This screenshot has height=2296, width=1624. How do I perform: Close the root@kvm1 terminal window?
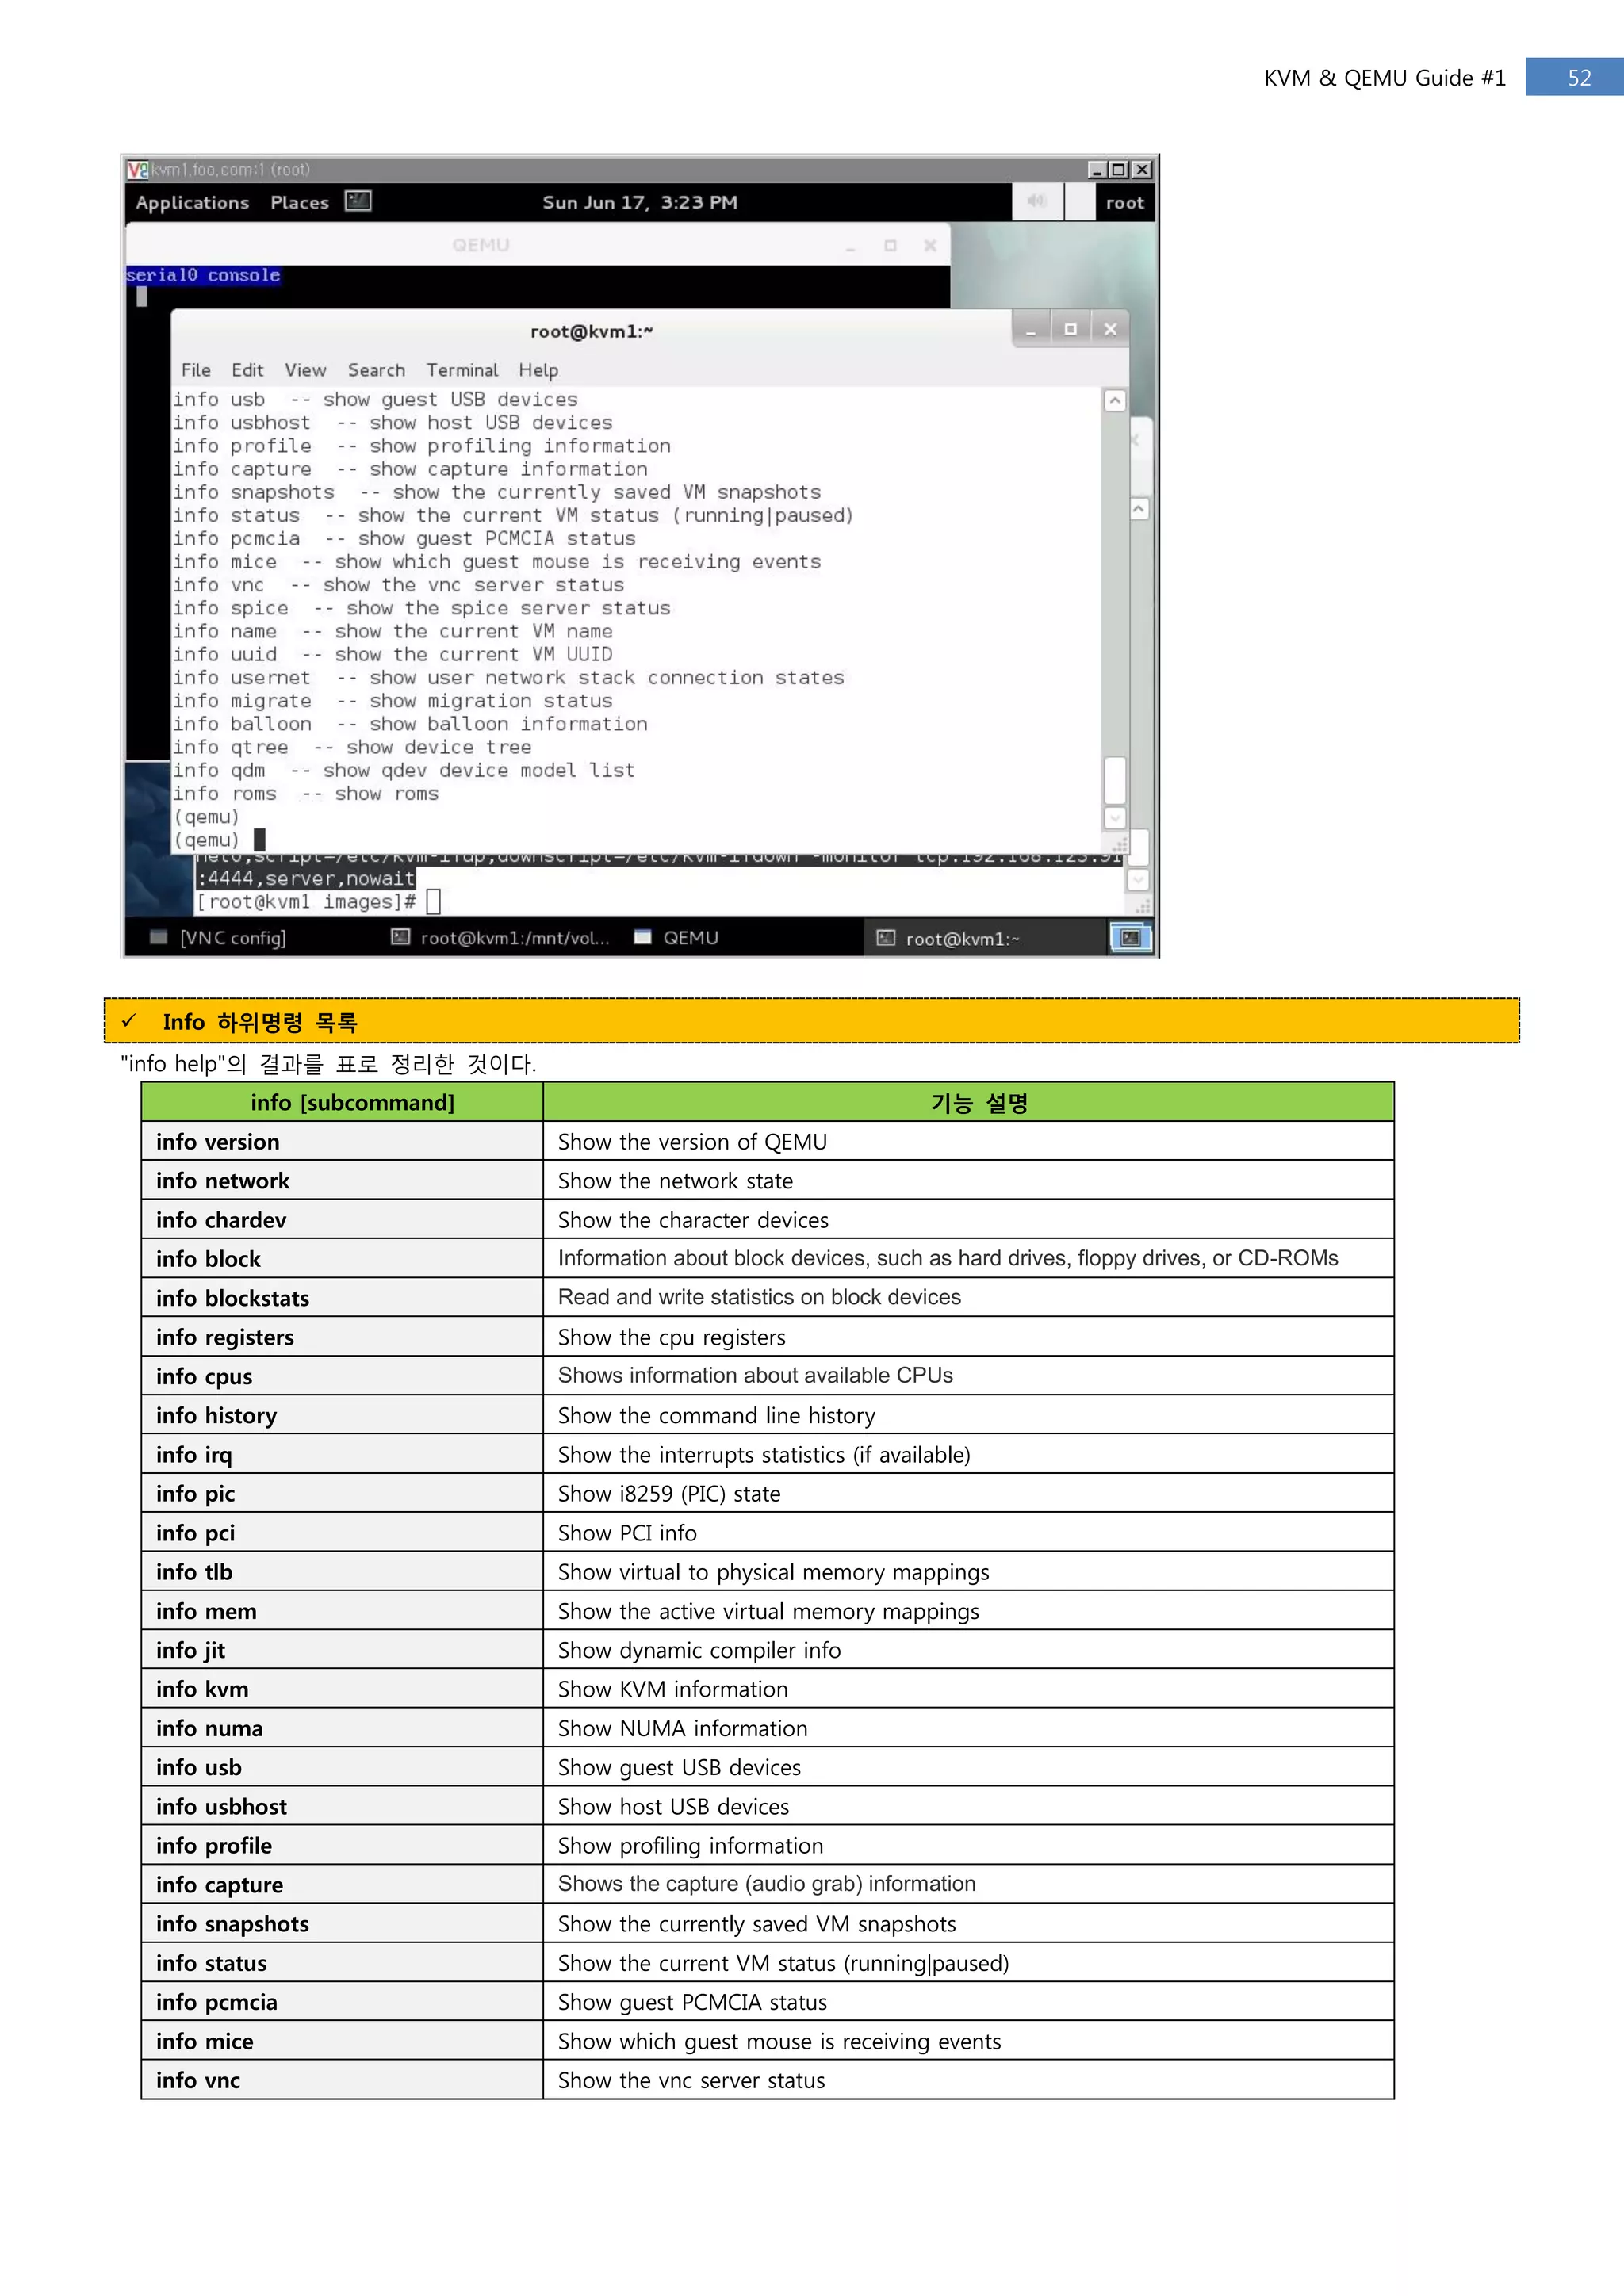[1110, 328]
